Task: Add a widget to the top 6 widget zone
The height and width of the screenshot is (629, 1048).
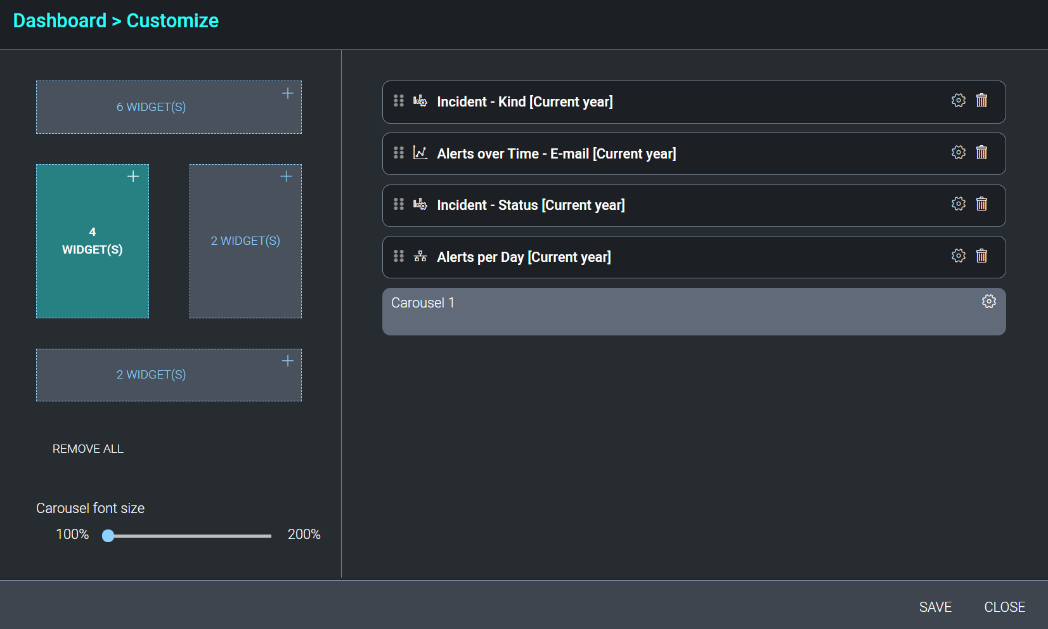Action: click(x=287, y=92)
